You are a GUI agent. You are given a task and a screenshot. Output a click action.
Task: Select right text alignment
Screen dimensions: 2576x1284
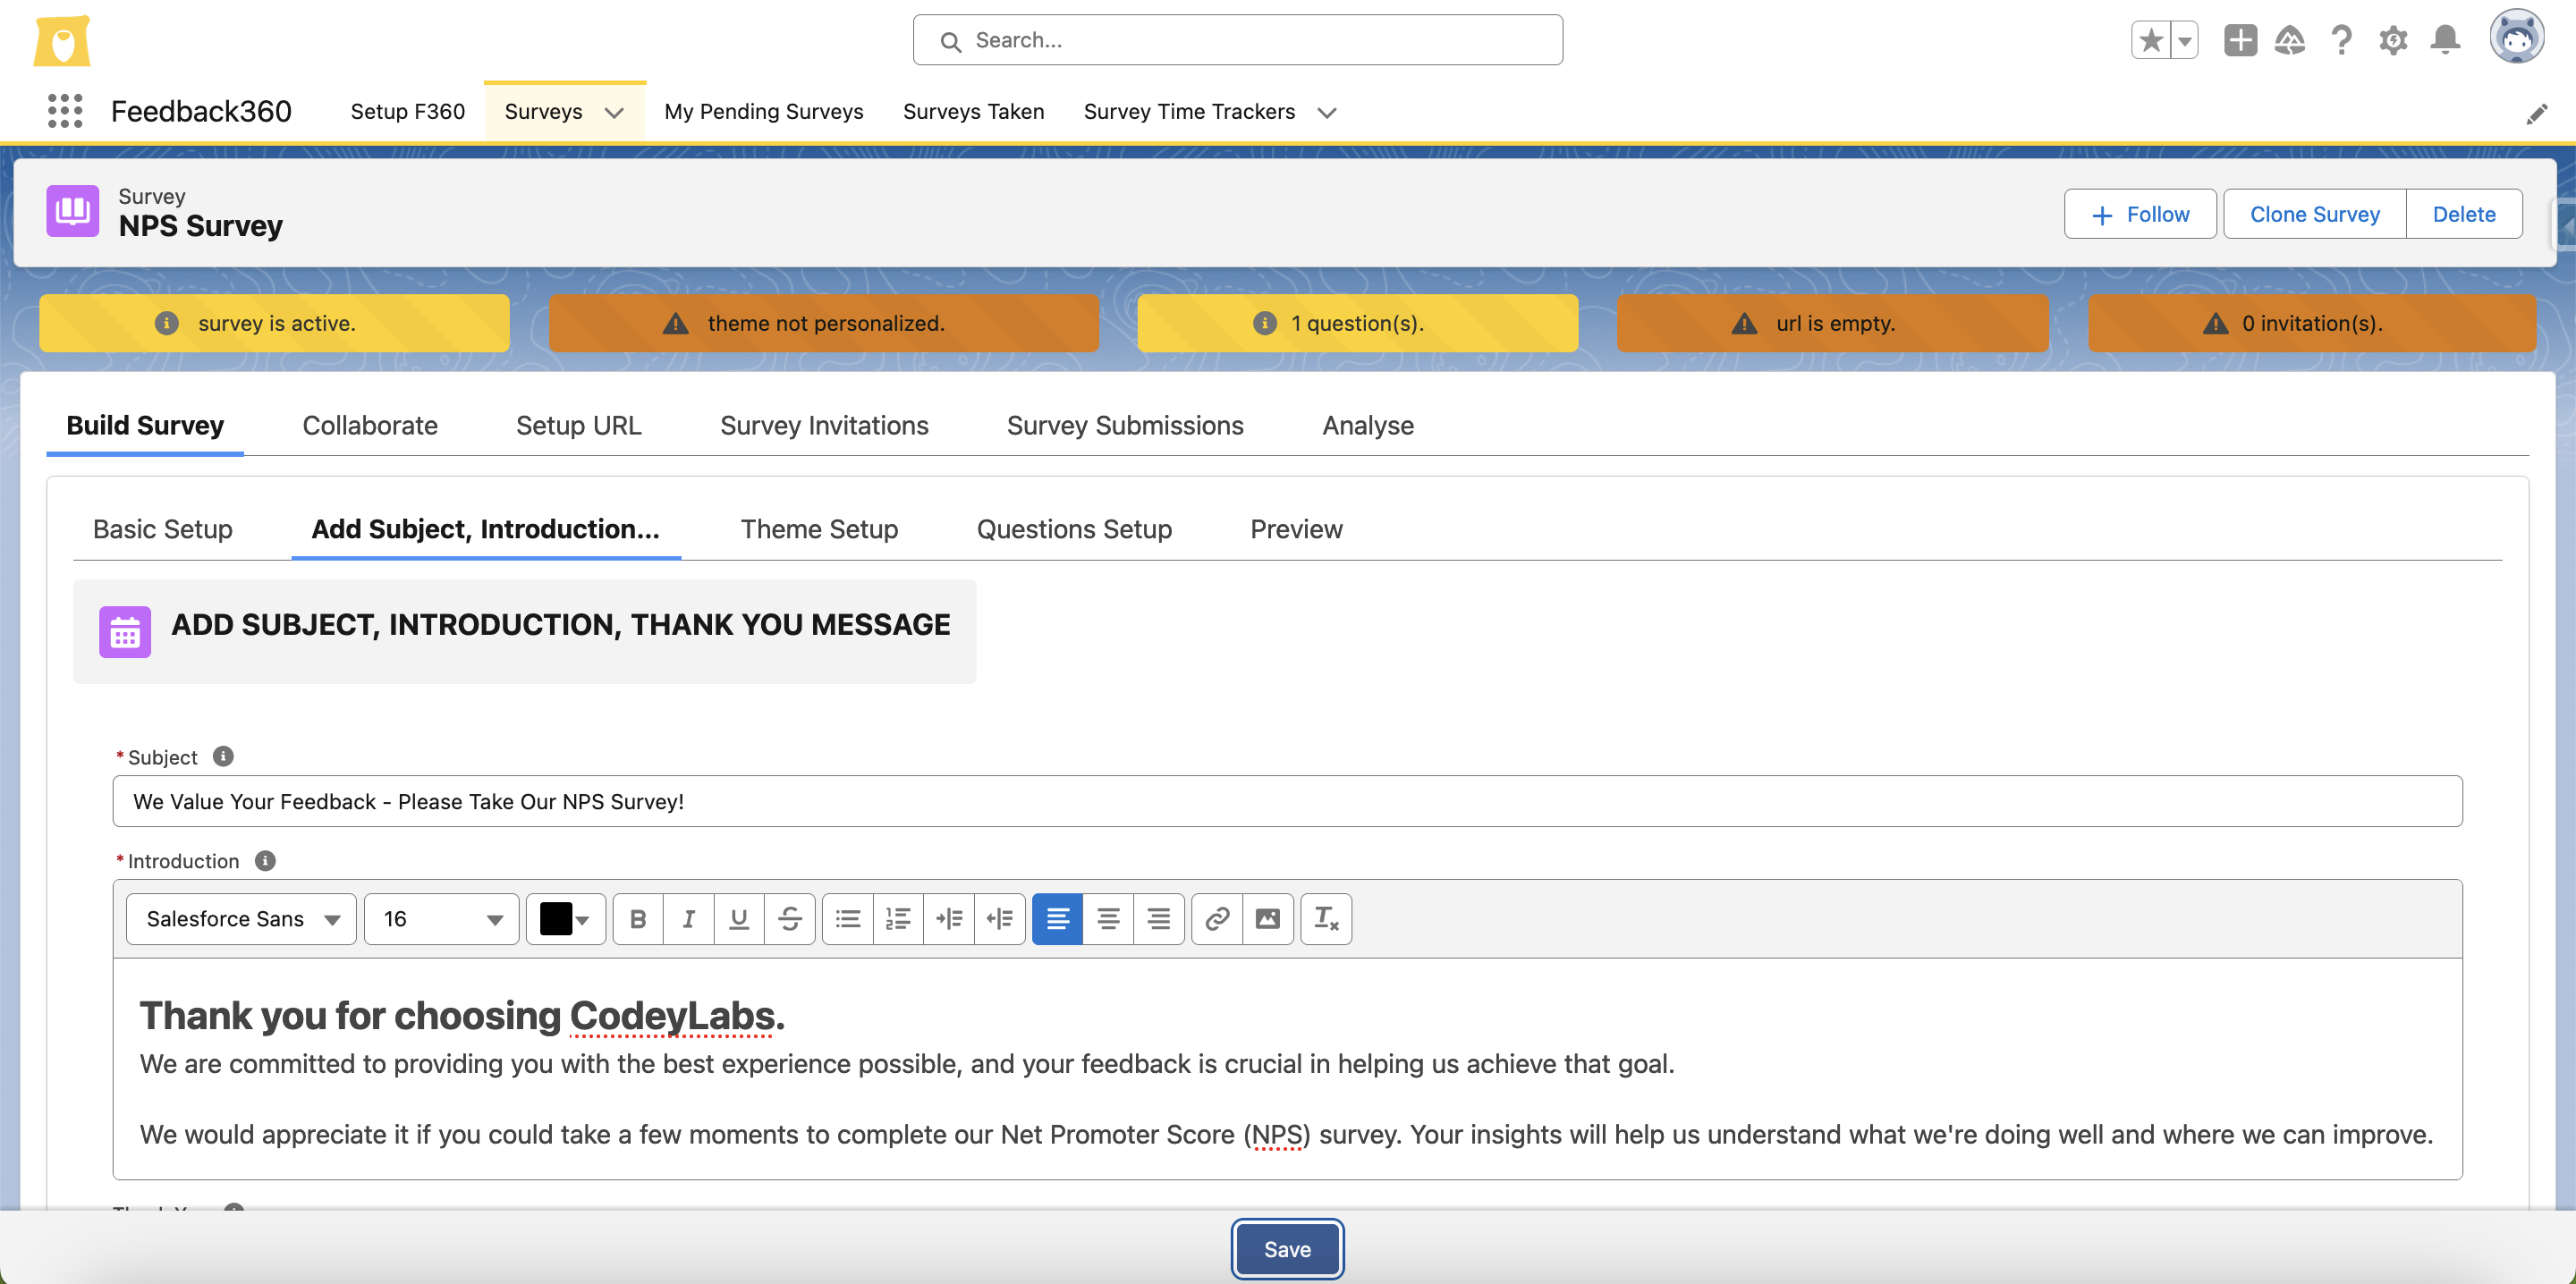pos(1159,918)
